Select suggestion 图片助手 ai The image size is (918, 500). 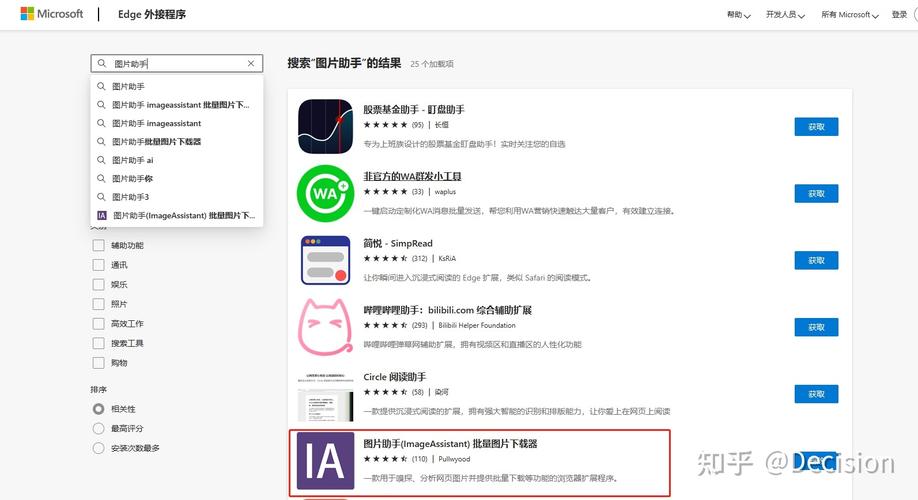click(176, 160)
